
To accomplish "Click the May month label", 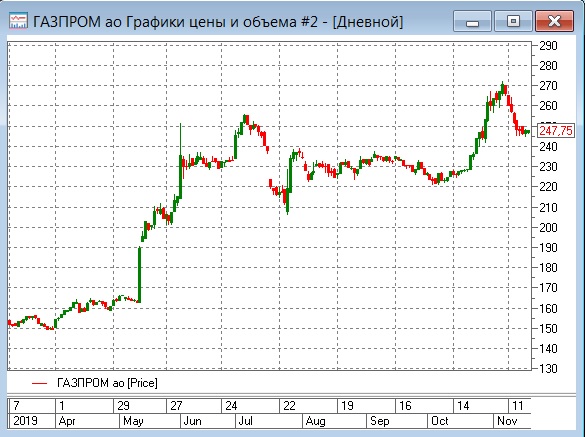I will point(134,421).
